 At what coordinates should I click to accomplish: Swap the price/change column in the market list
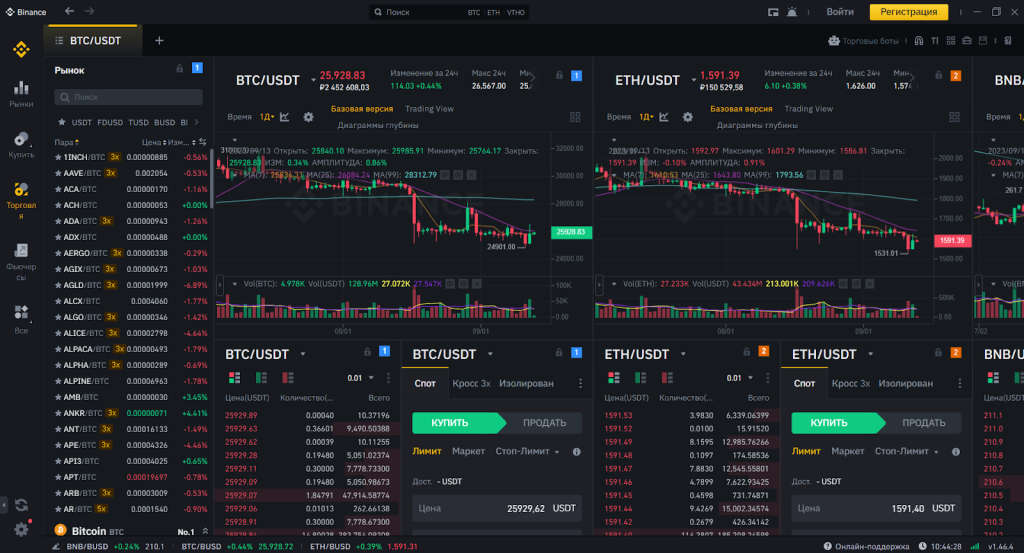coord(202,142)
